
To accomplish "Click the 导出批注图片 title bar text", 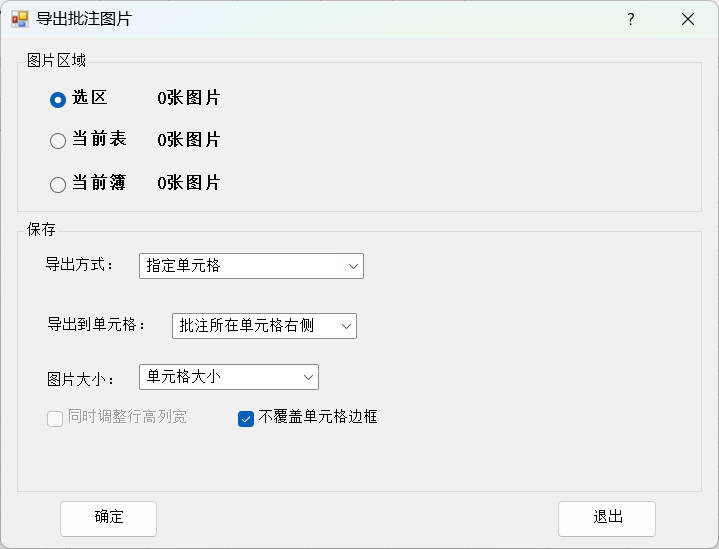I will (83, 19).
